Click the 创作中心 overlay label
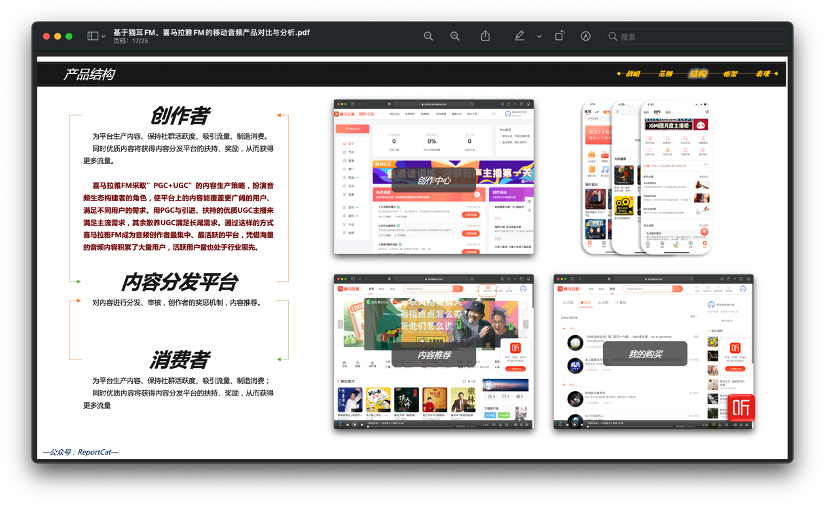Image resolution: width=826 pixels, height=506 pixels. 434,180
